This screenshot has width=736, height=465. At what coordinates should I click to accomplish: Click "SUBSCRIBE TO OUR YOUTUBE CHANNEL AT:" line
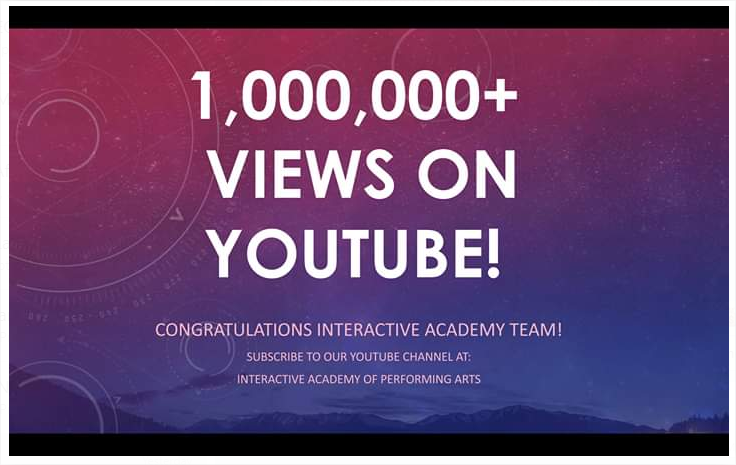(x=359, y=357)
